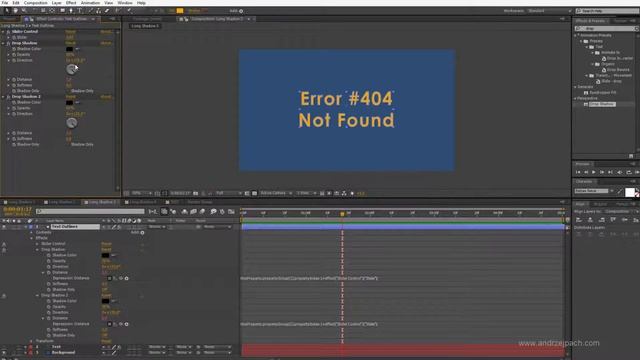The width and height of the screenshot is (640, 360).
Task: Open the Workspace dropdown
Action: (550, 11)
